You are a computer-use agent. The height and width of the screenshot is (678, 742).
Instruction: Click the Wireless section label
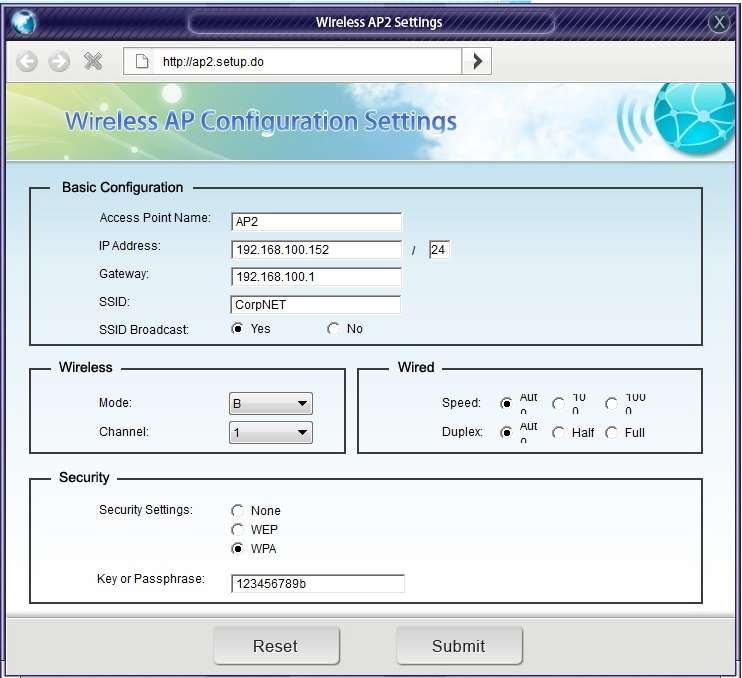pyautogui.click(x=86, y=367)
